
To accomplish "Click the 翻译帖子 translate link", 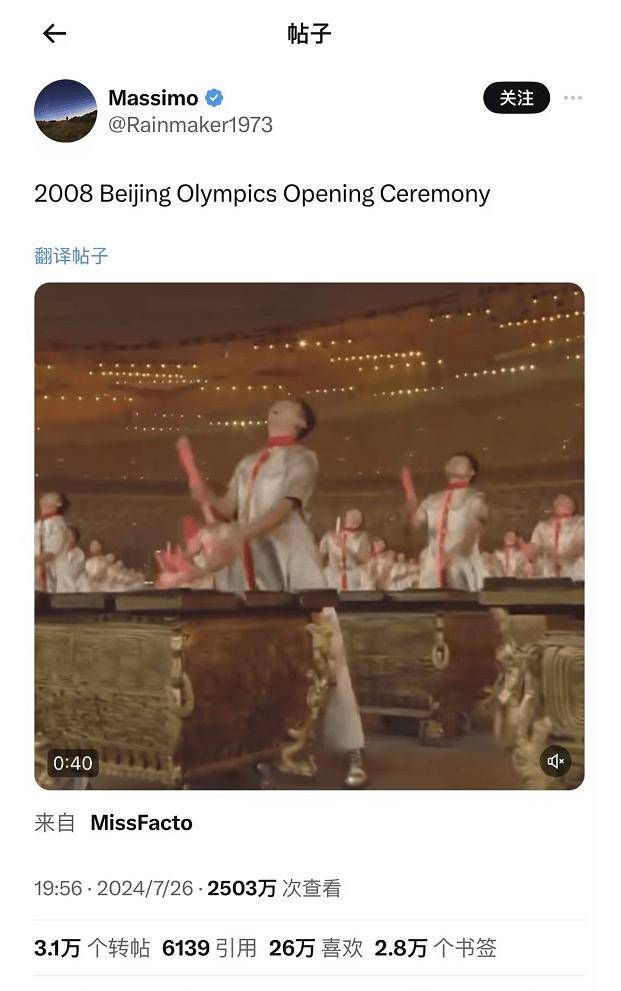I will coord(71,256).
